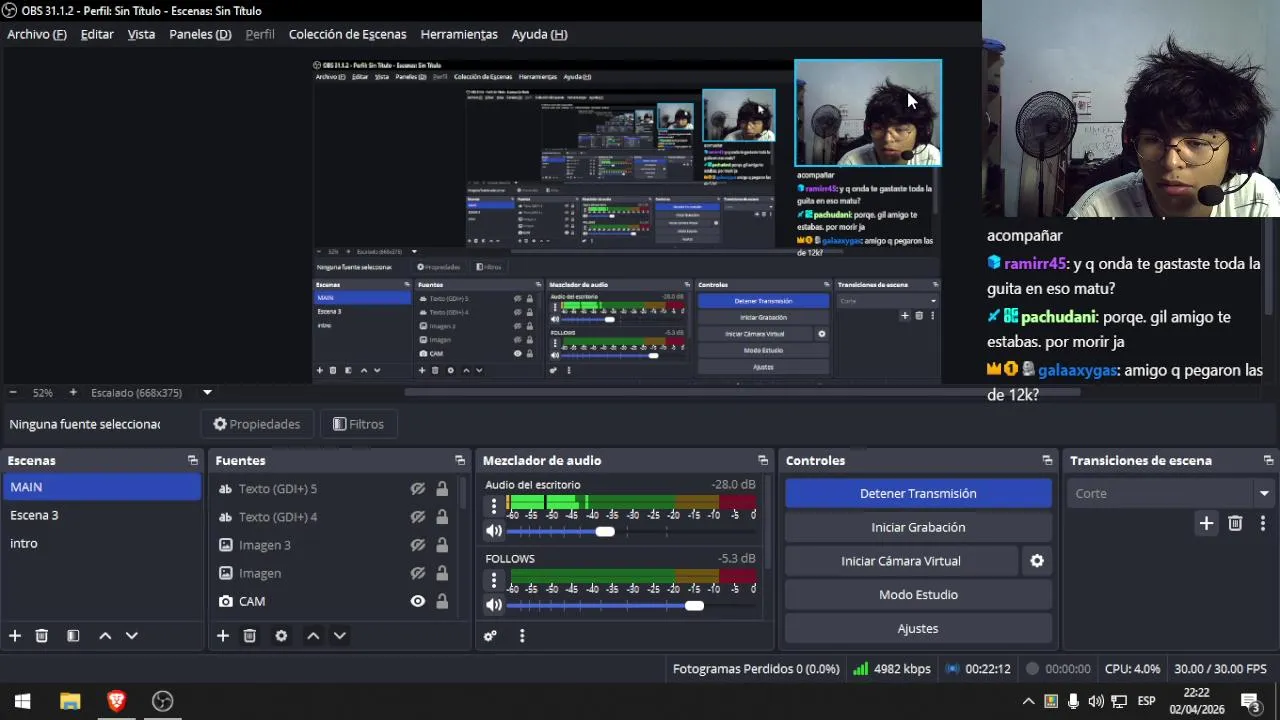The height and width of the screenshot is (720, 1280).
Task: Open Propiedades for selected source
Action: pos(257,424)
